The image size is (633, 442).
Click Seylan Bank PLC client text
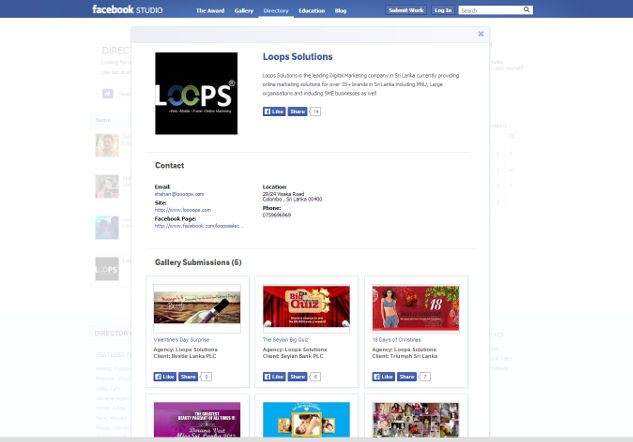pos(293,356)
